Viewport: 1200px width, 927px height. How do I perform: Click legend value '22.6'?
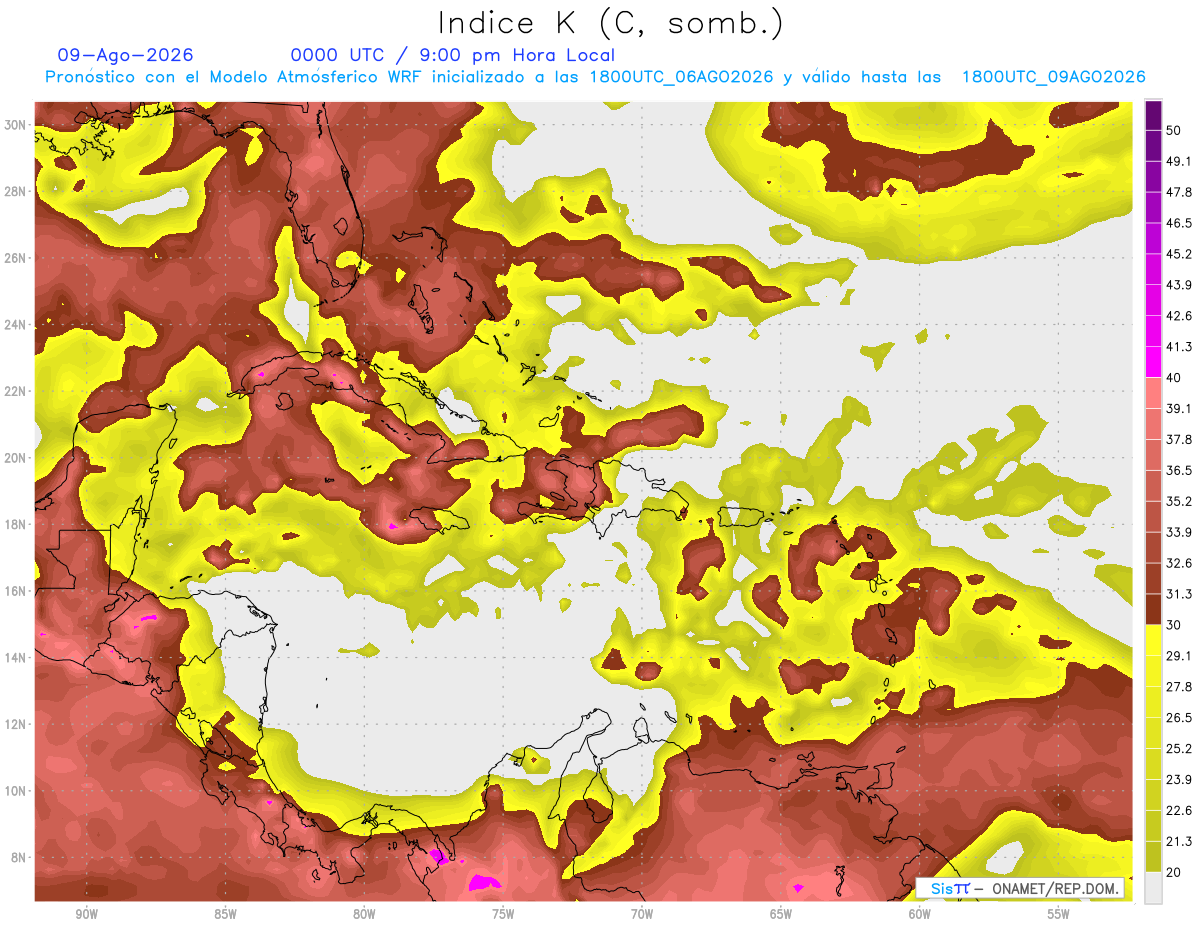click(x=1178, y=810)
